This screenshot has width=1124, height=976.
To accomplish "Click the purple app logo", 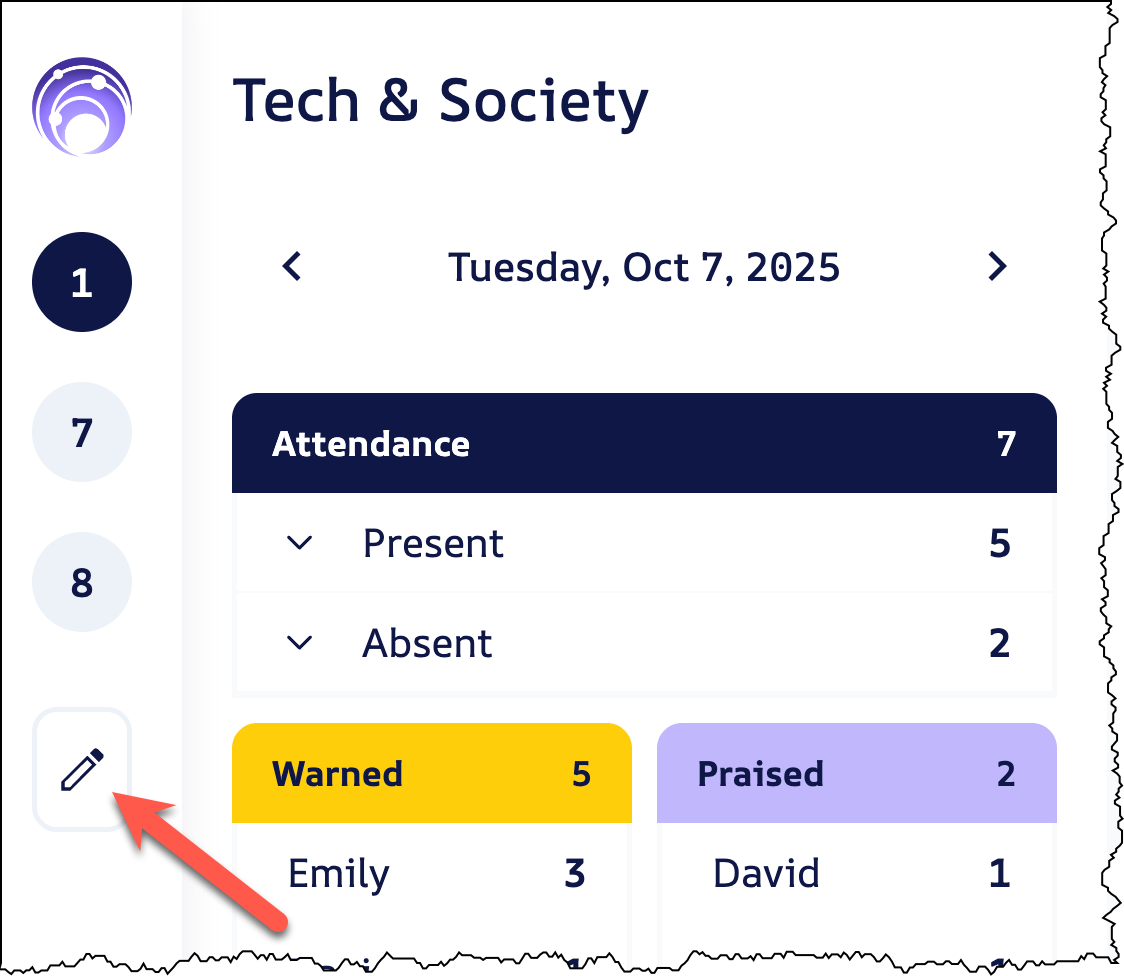I will tap(82, 107).
